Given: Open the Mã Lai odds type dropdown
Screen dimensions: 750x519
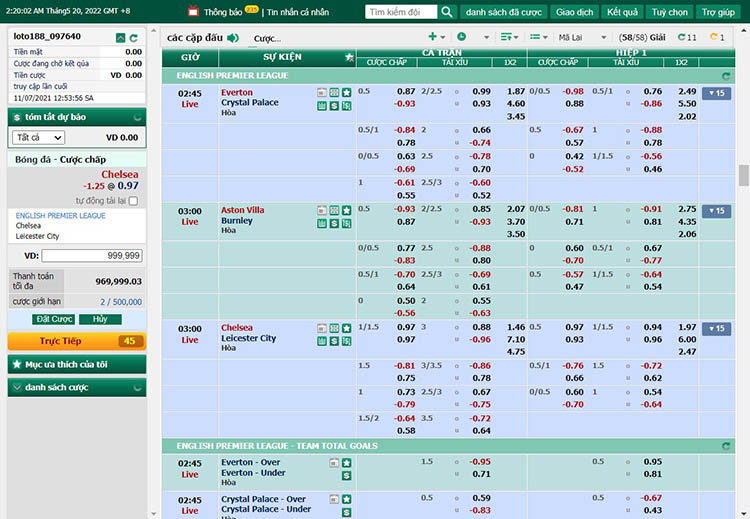Looking at the screenshot, I should tap(580, 38).
